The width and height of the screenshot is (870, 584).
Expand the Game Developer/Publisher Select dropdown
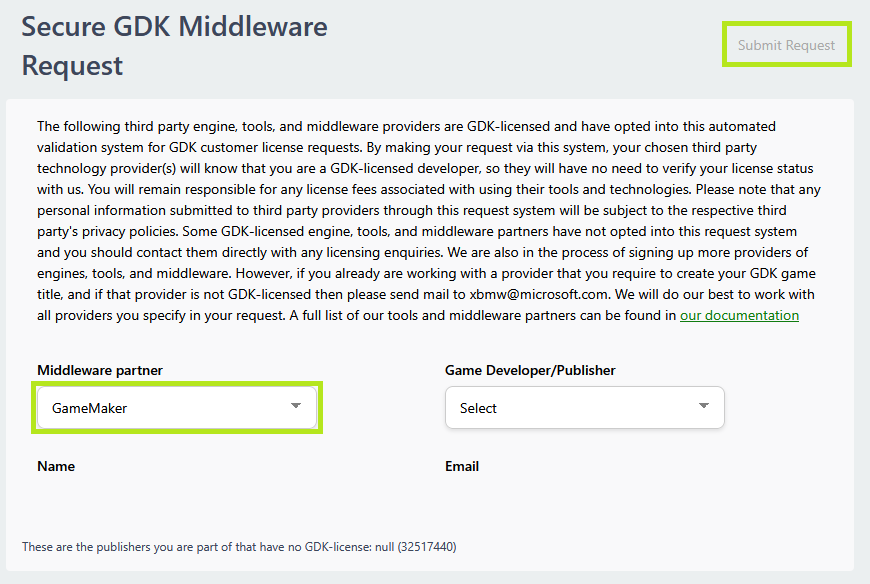(585, 408)
